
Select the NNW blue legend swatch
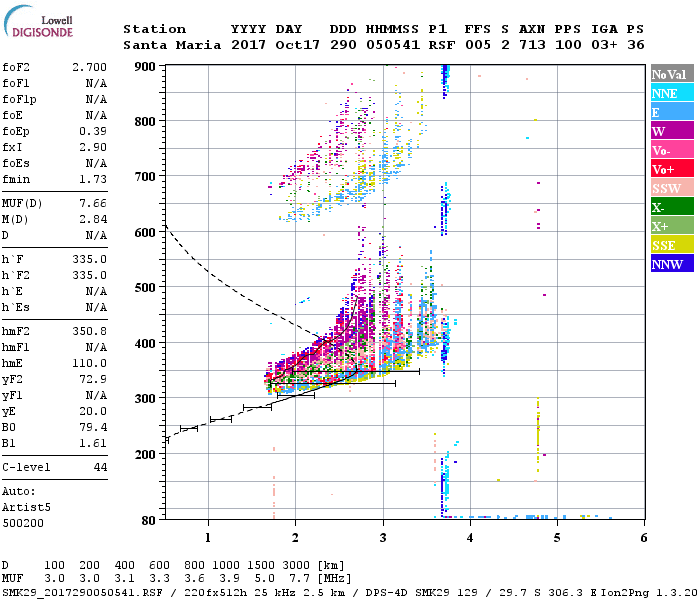coord(672,264)
